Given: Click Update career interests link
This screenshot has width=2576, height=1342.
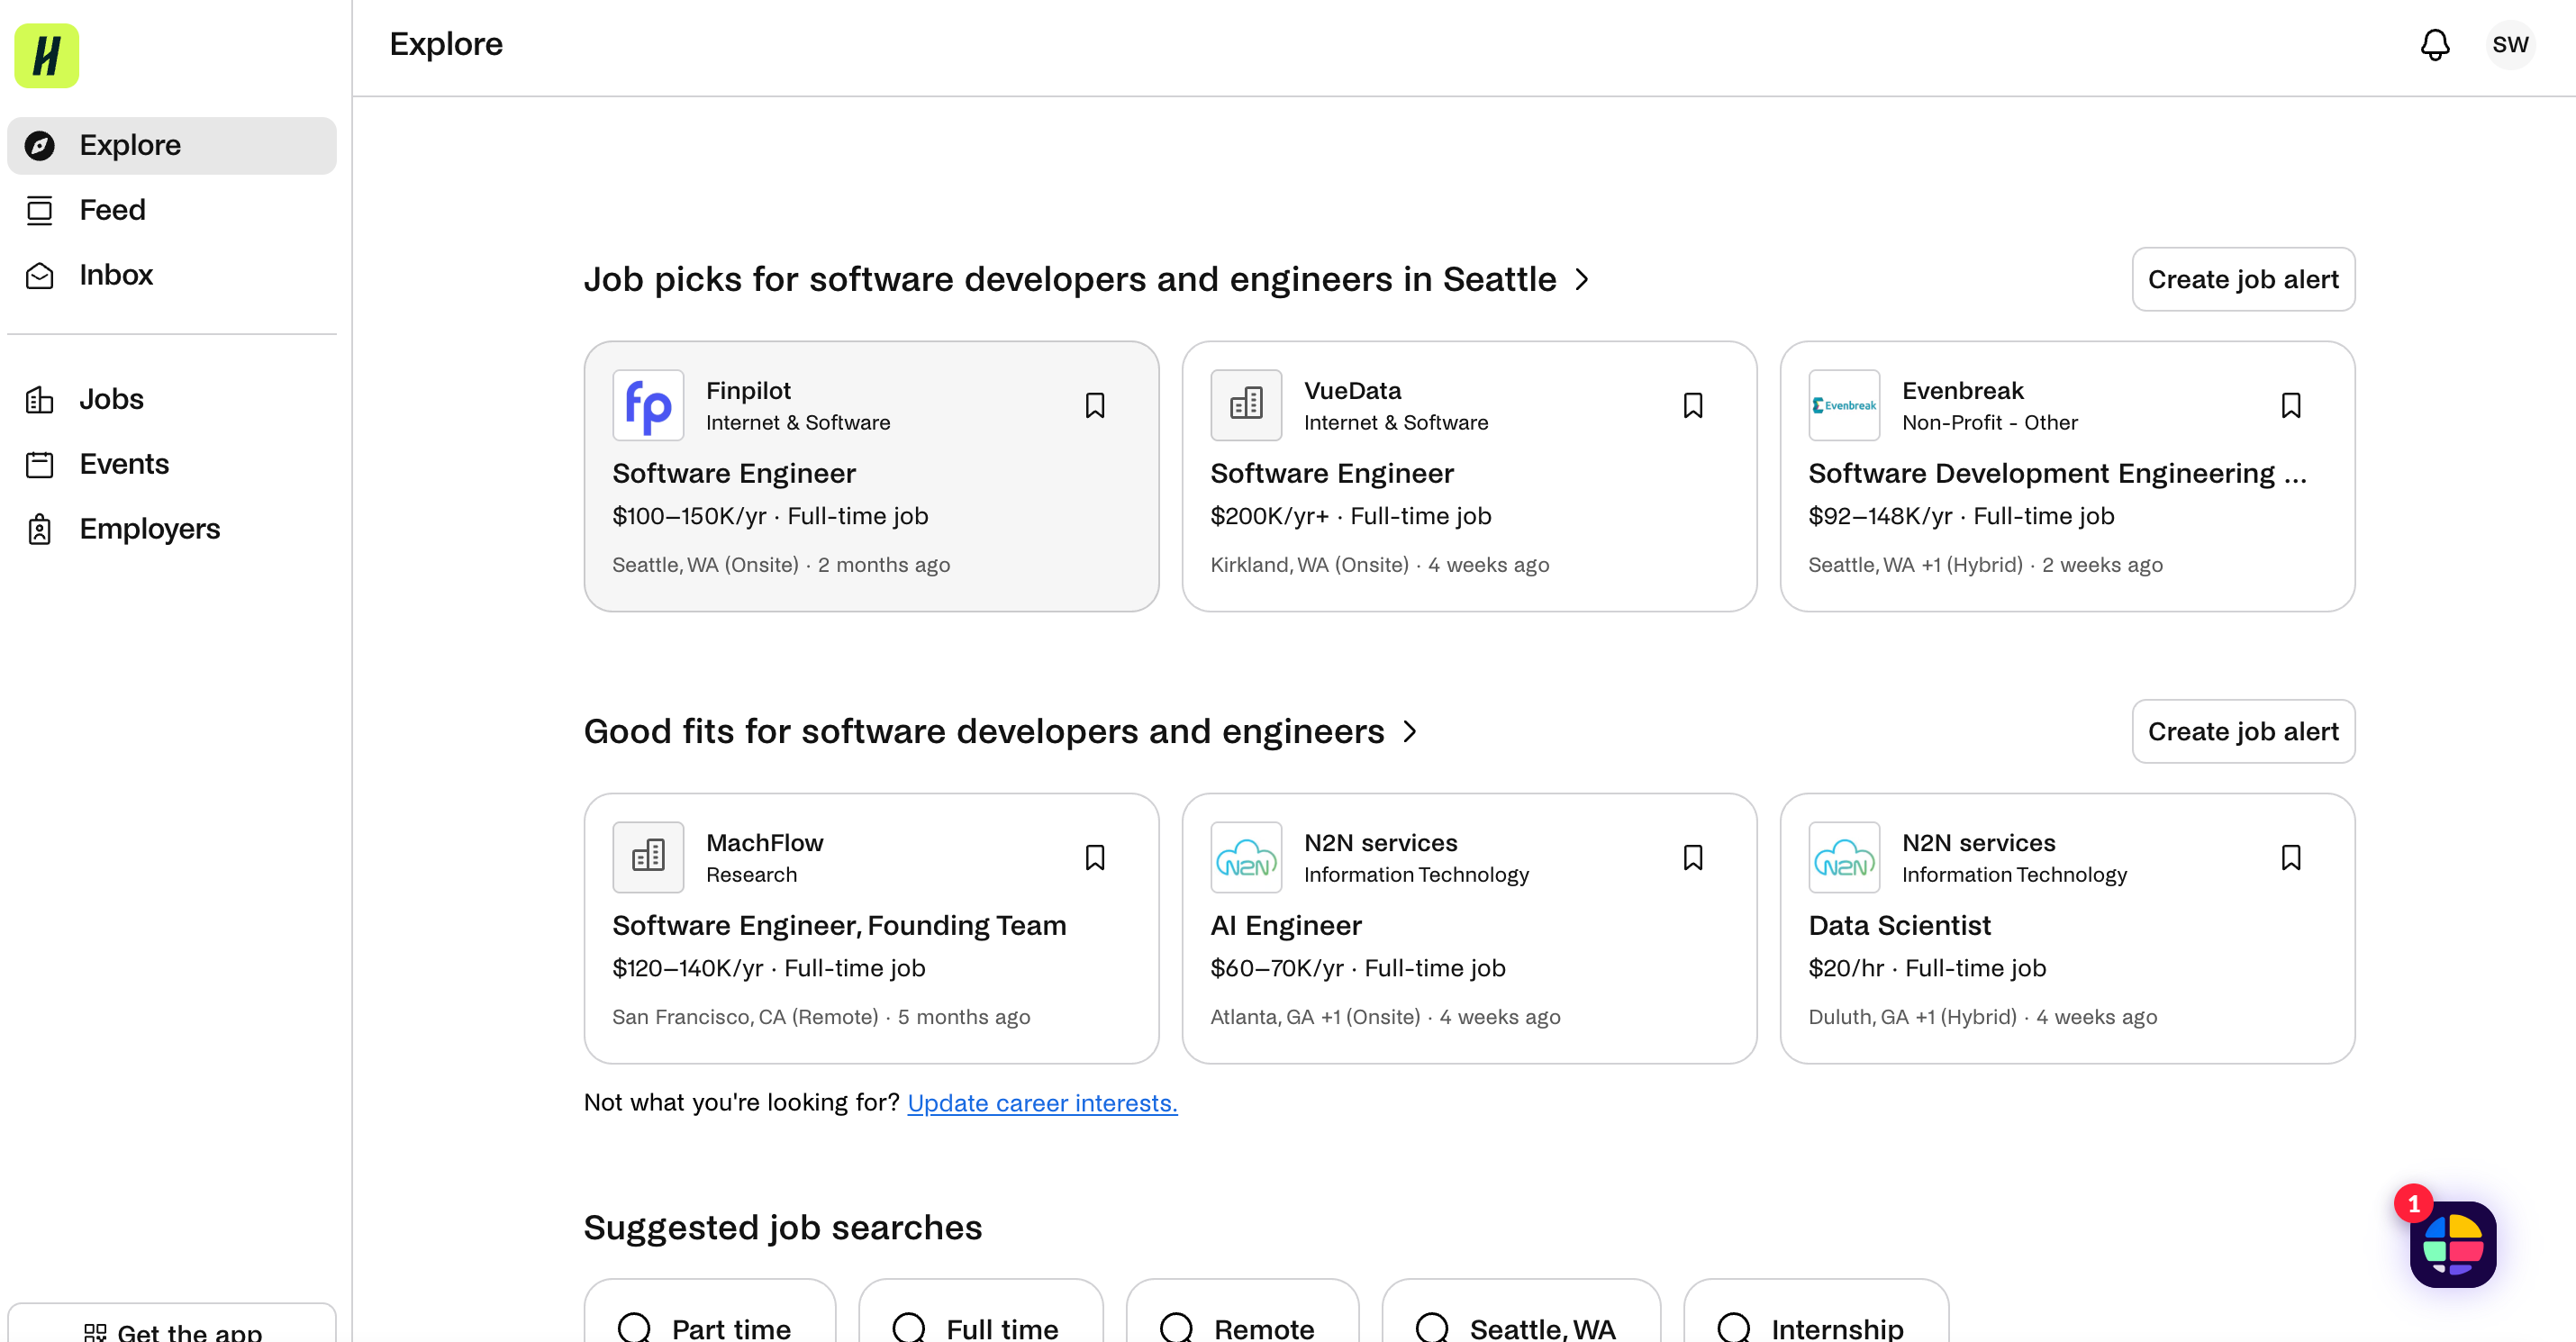Looking at the screenshot, I should [1042, 1102].
